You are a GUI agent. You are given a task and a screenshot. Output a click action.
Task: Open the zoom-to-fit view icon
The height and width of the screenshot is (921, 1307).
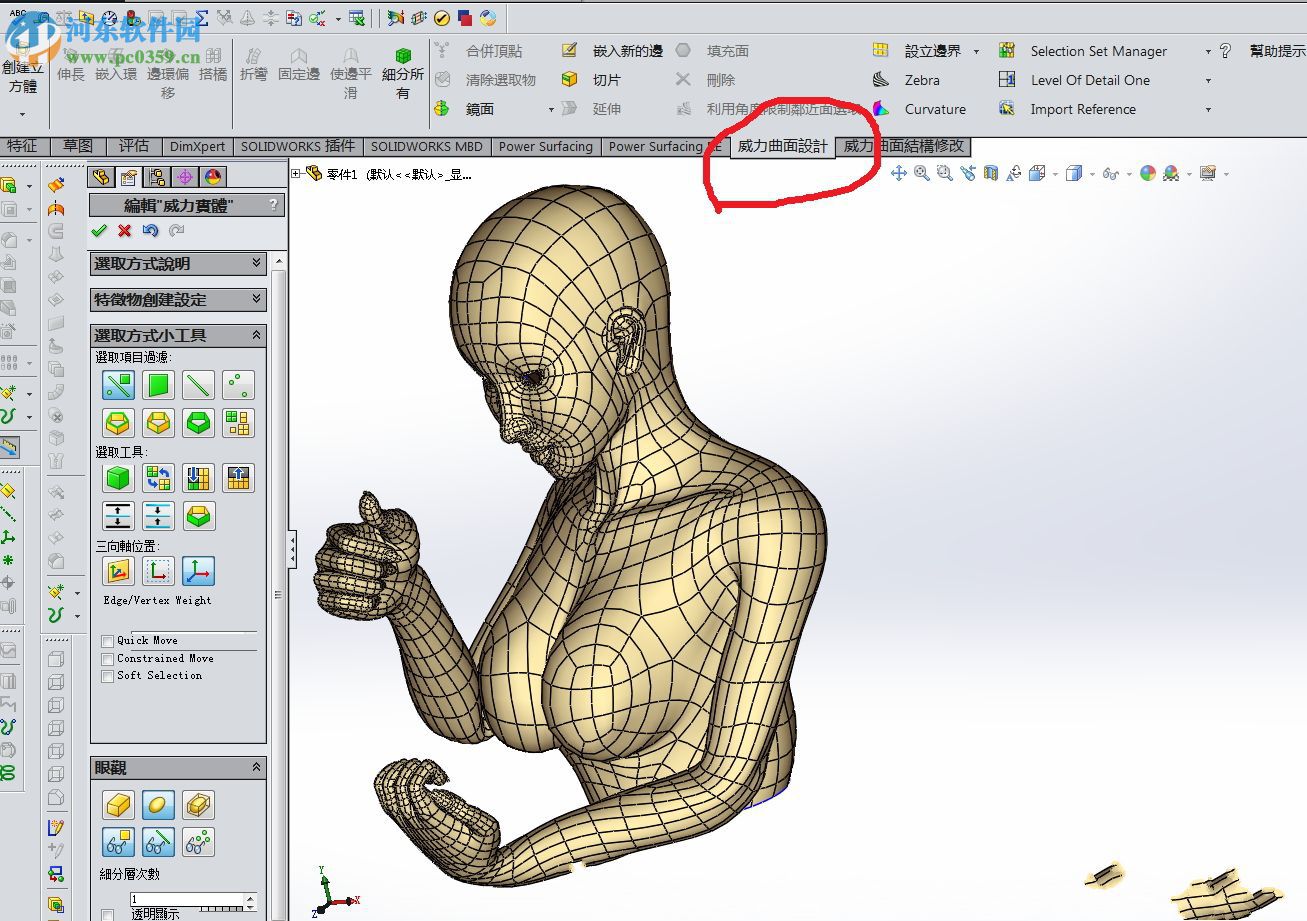click(921, 173)
